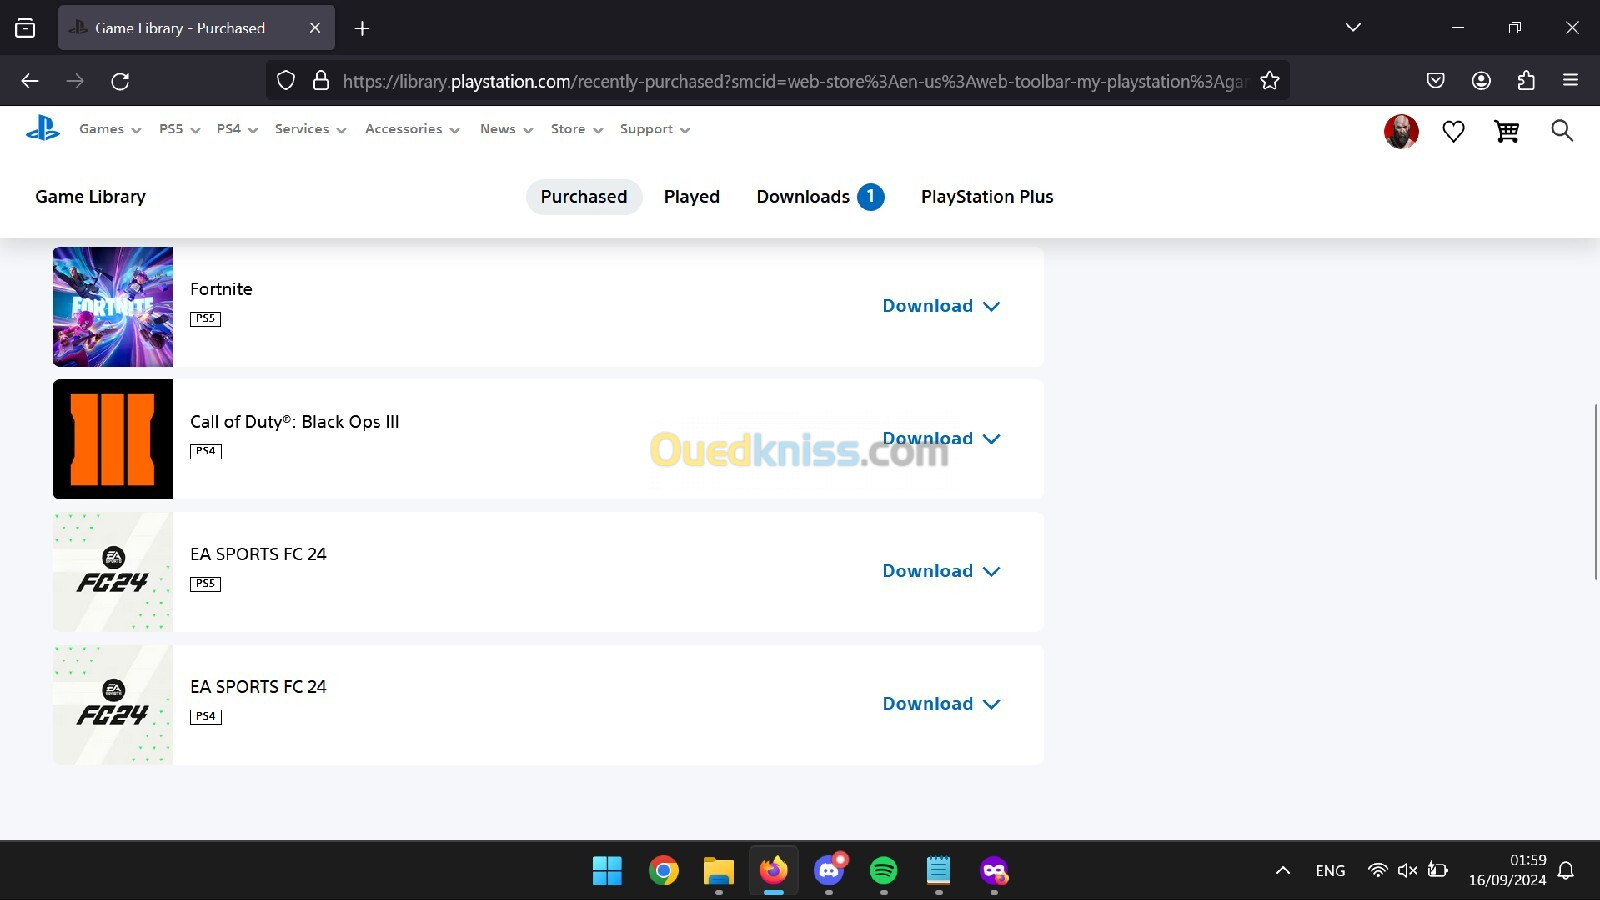Open the Firefox View icon

click(x=25, y=28)
